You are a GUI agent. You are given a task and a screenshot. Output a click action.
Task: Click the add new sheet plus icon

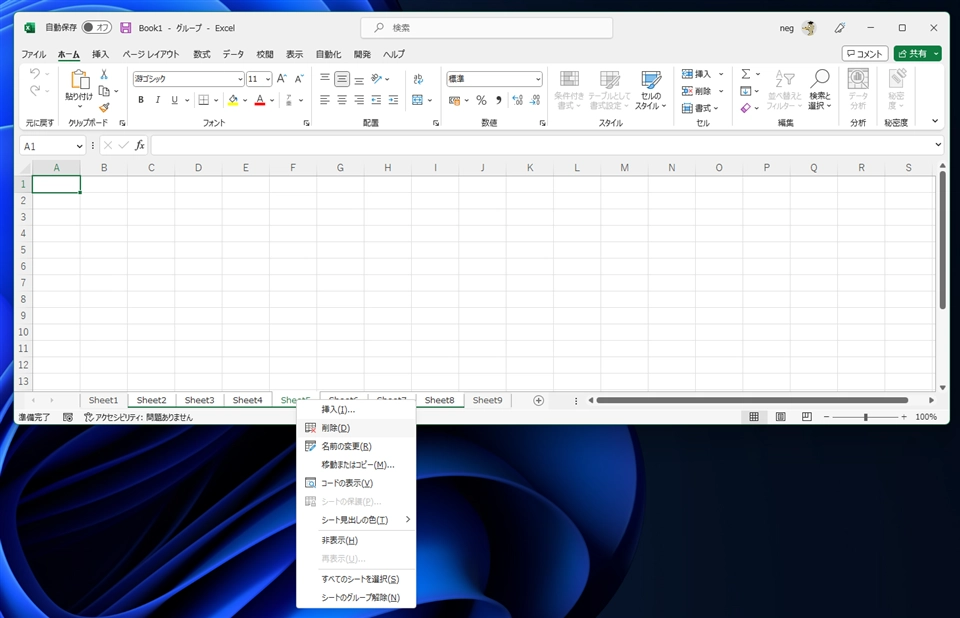[x=538, y=400]
